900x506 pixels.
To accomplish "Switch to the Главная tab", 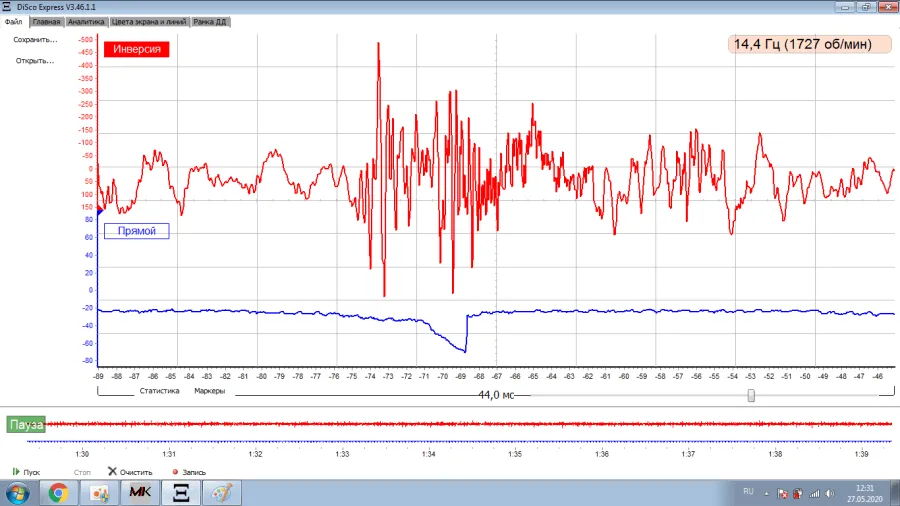I will pos(46,22).
